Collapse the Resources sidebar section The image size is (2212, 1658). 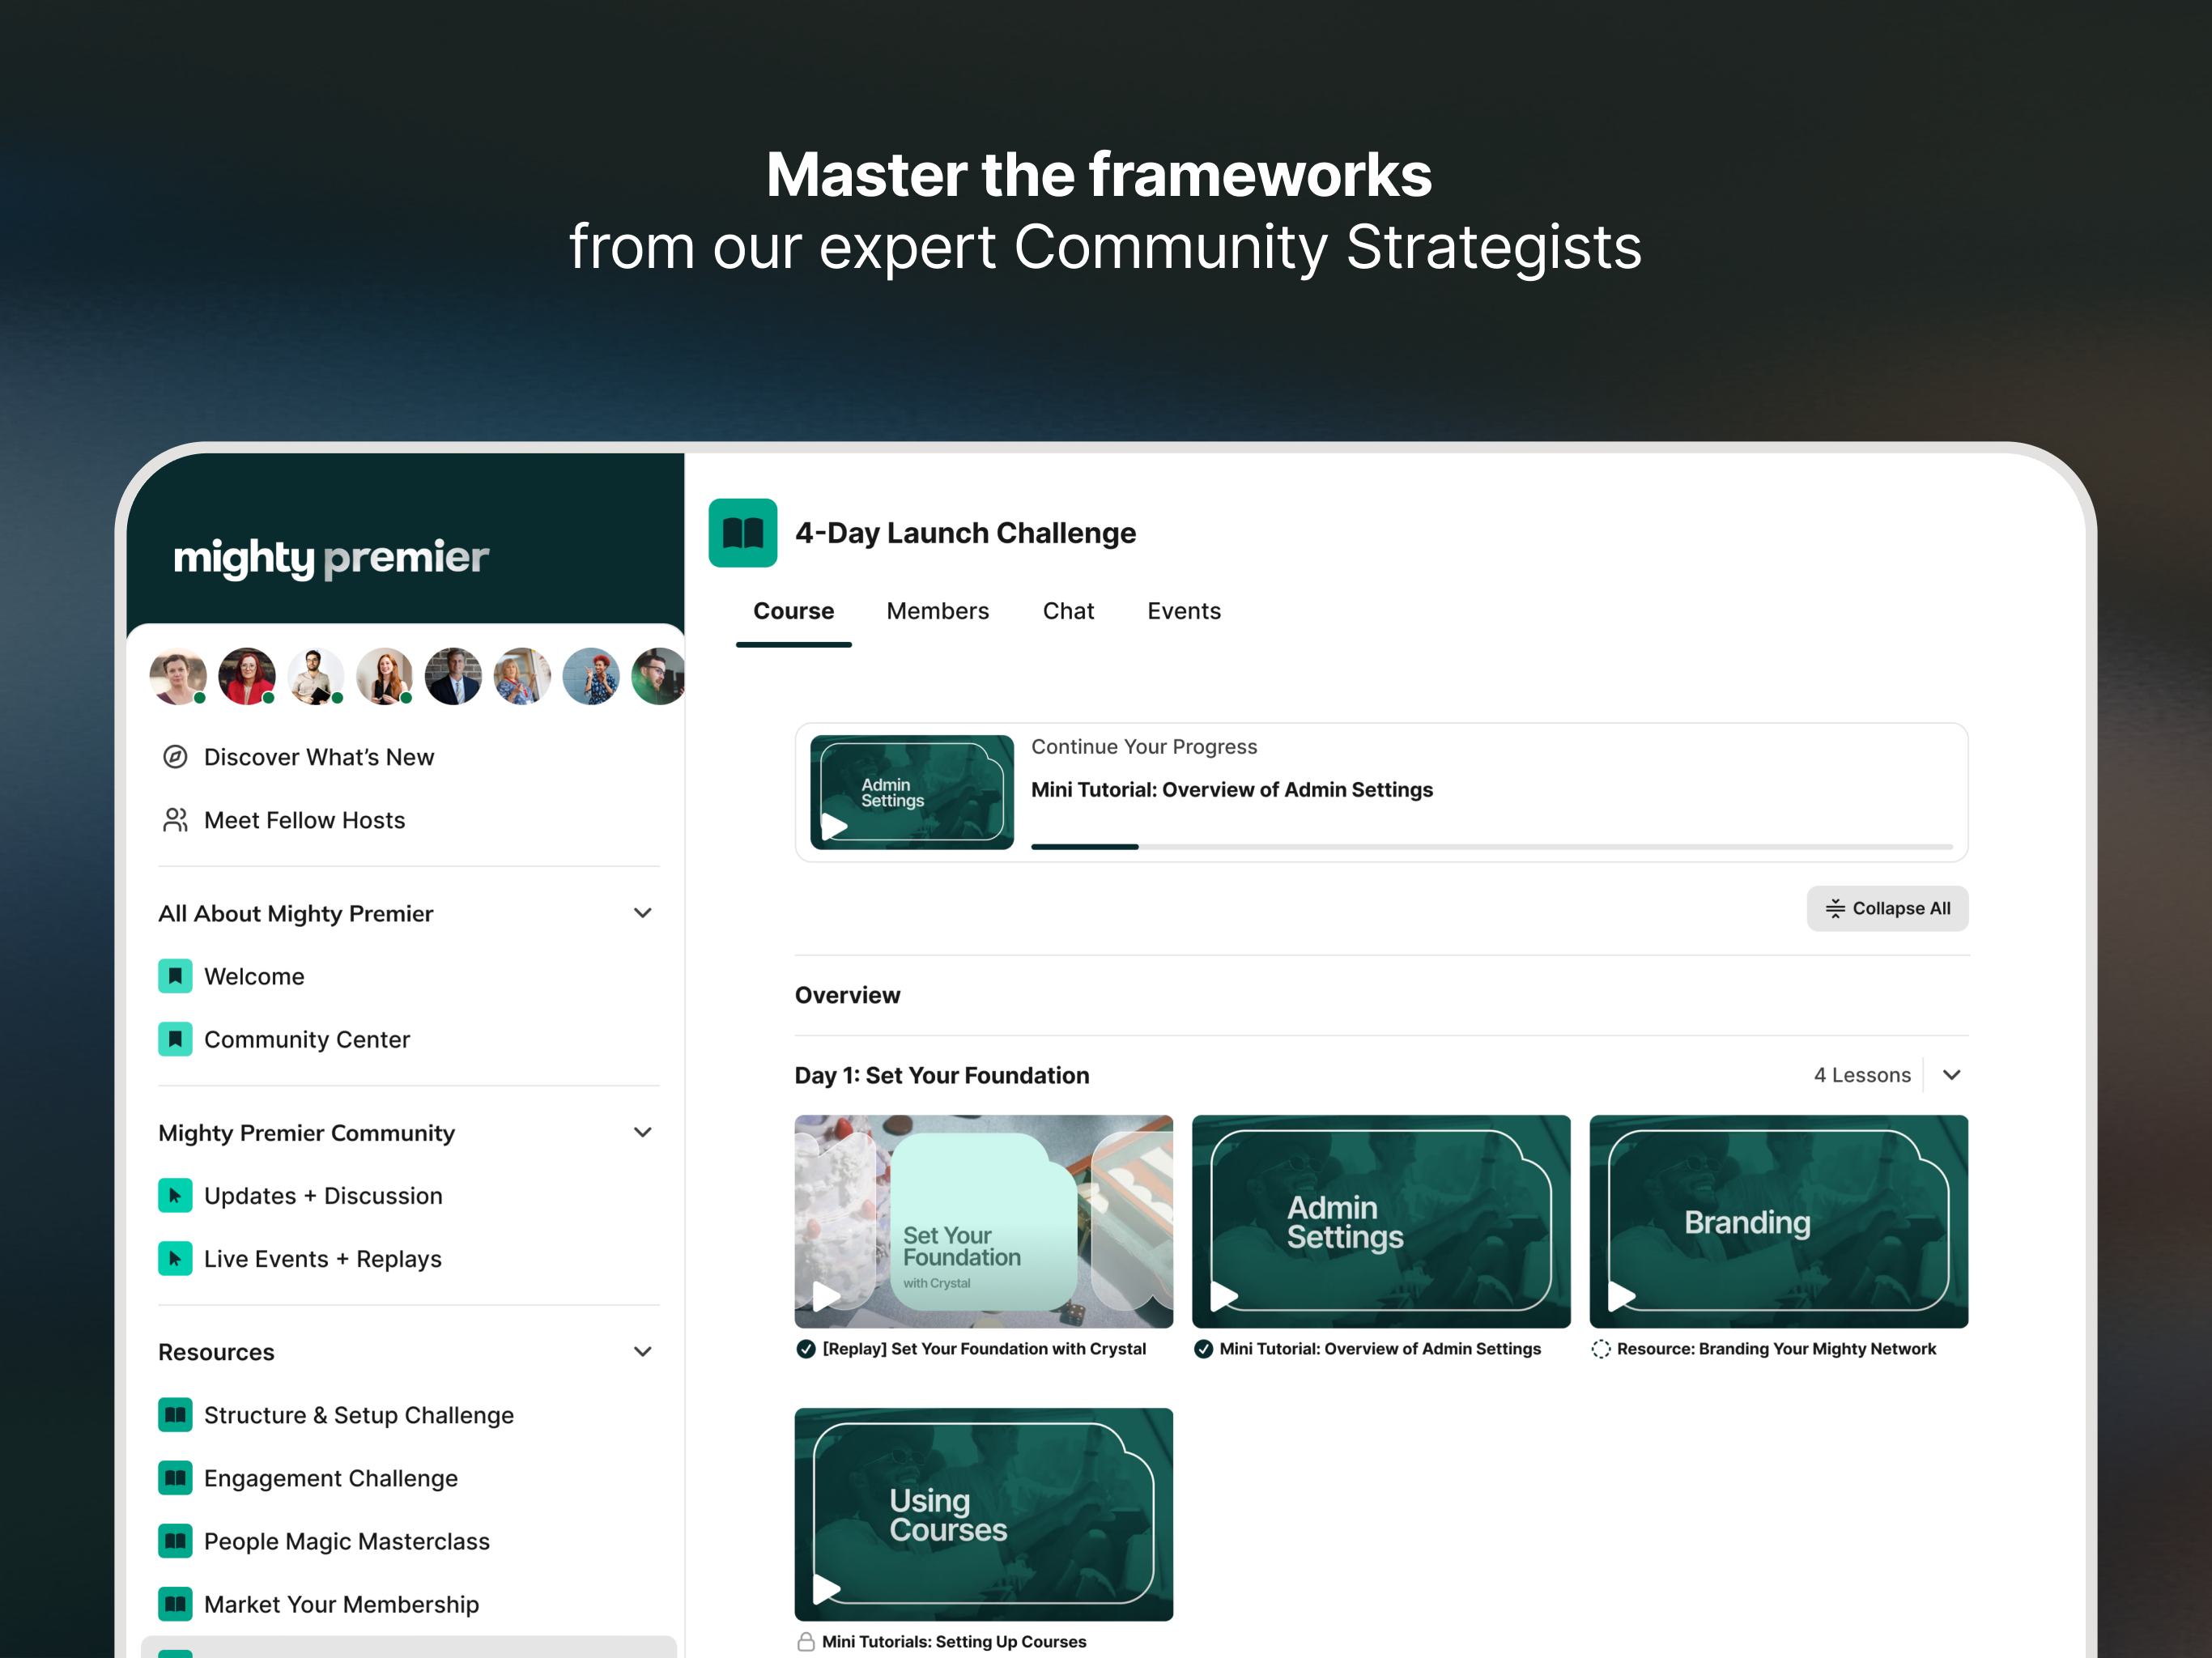point(643,1352)
